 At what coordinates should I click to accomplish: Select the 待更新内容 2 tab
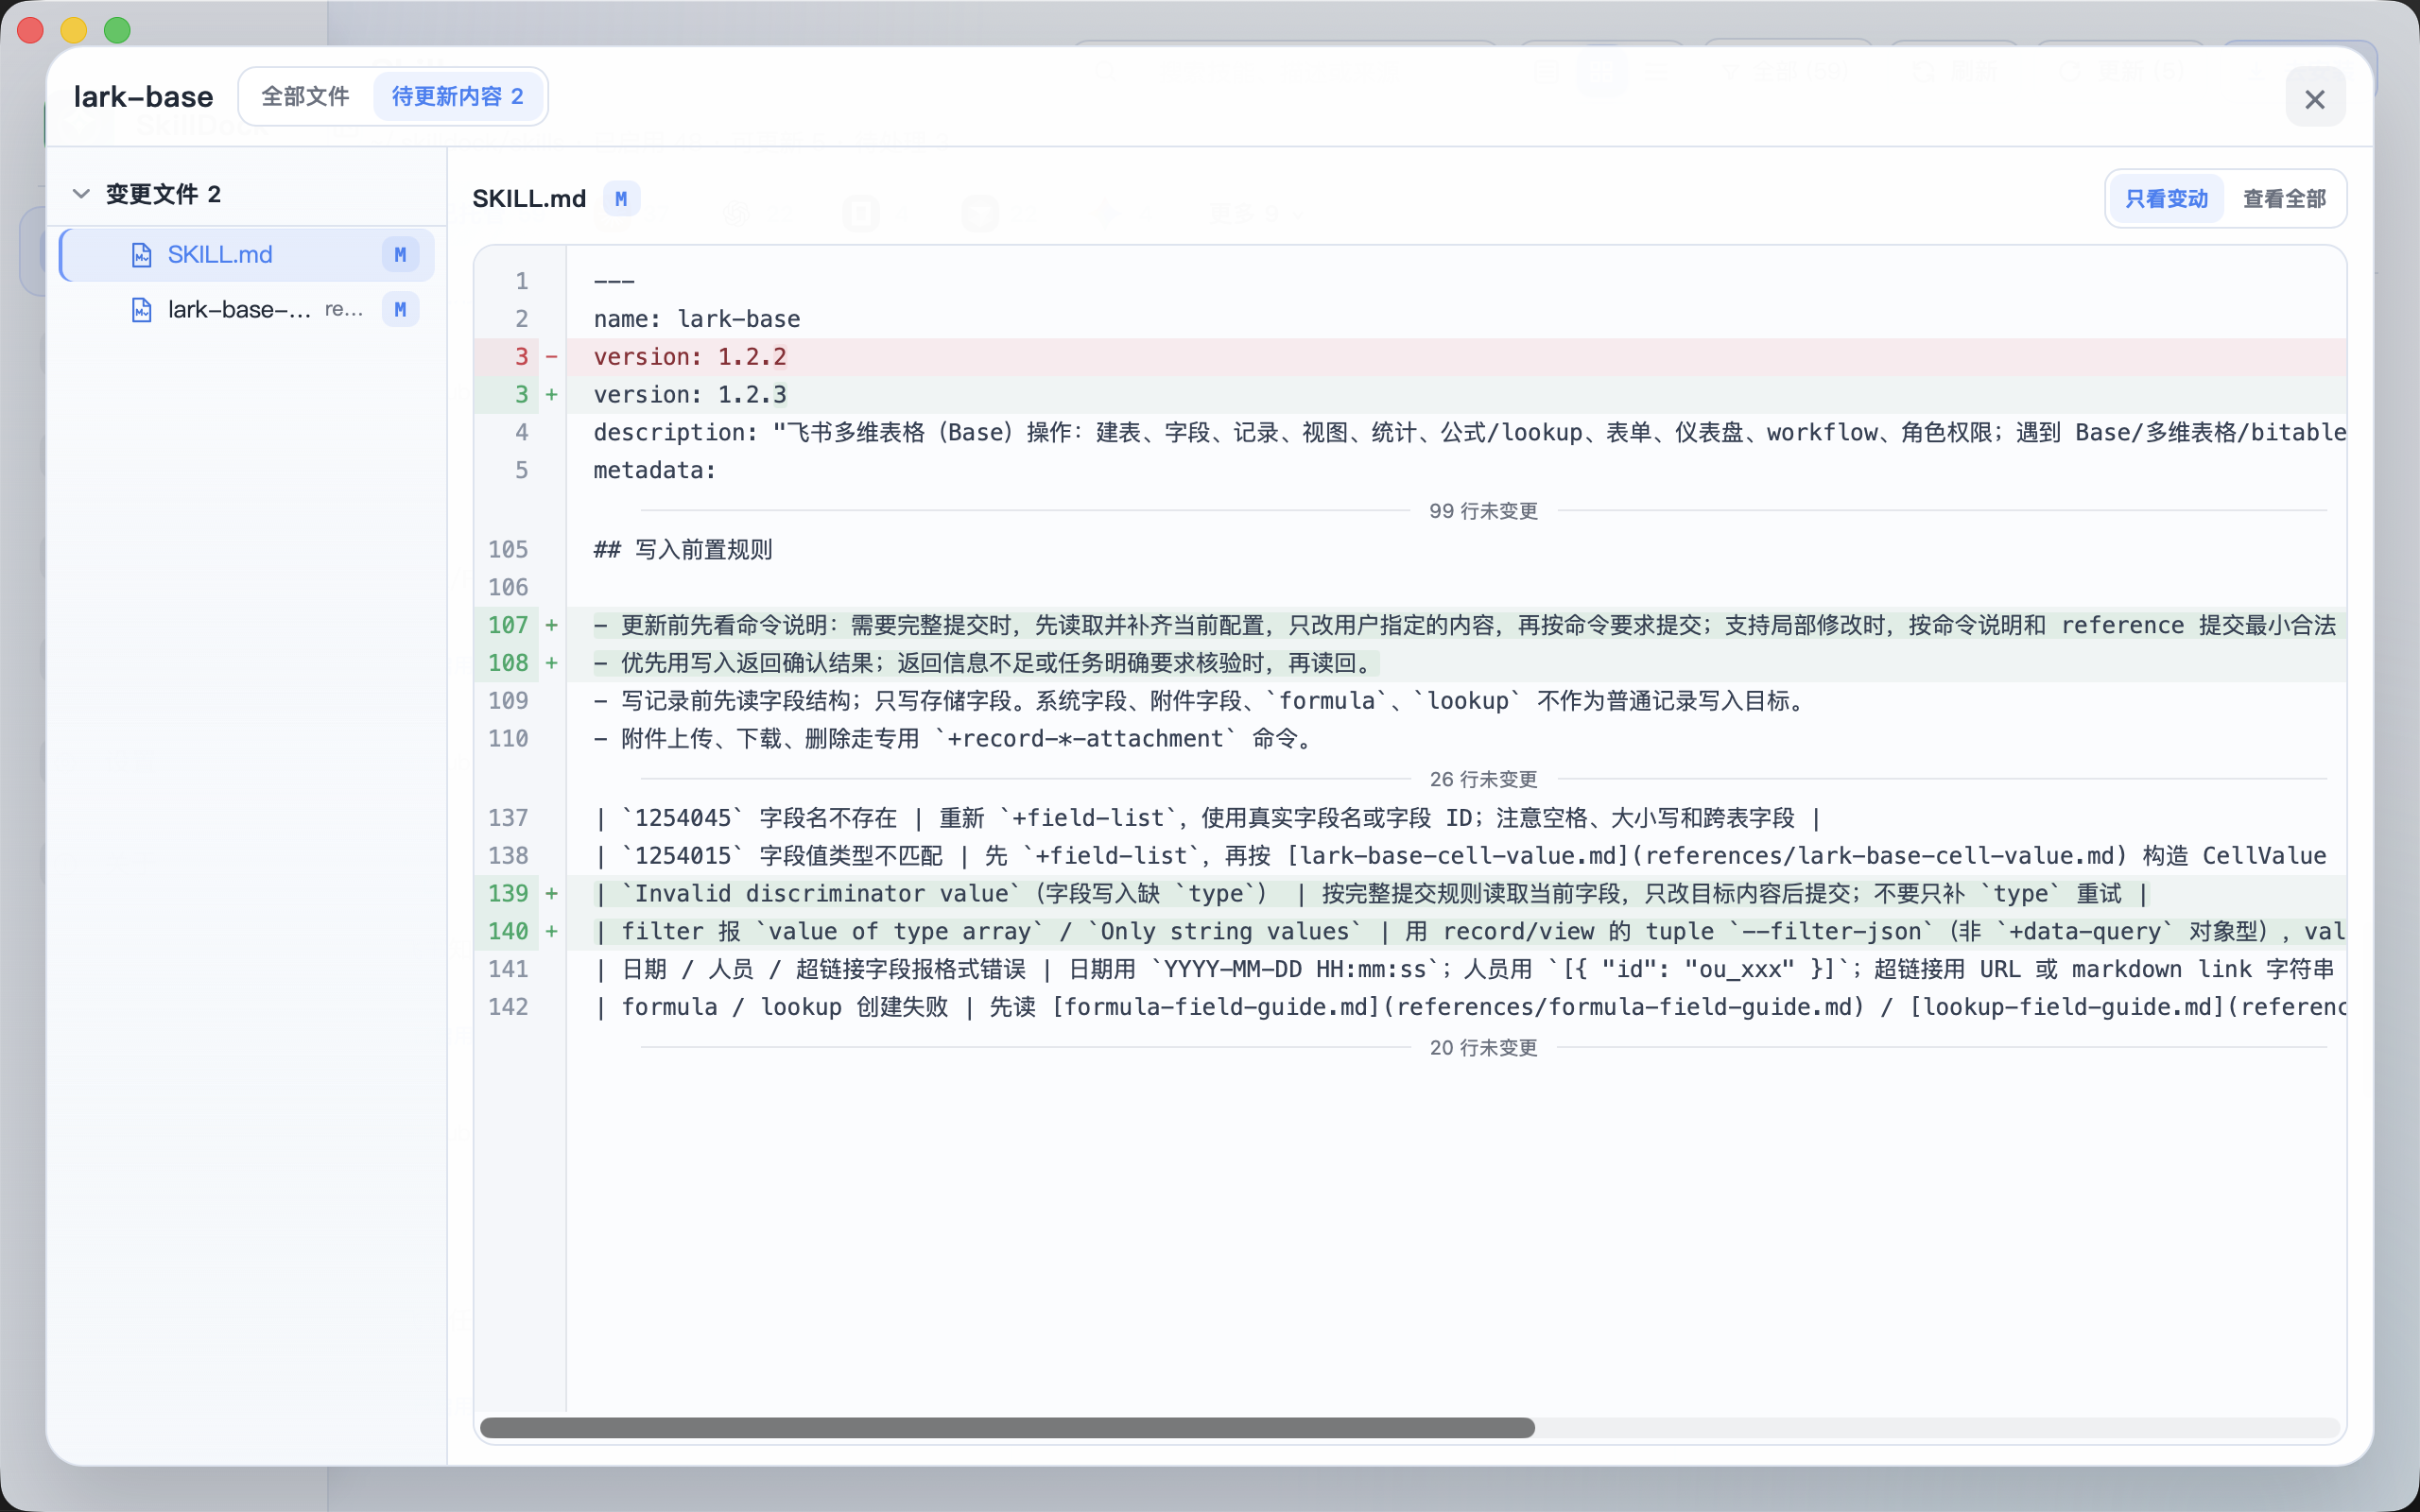coord(457,96)
